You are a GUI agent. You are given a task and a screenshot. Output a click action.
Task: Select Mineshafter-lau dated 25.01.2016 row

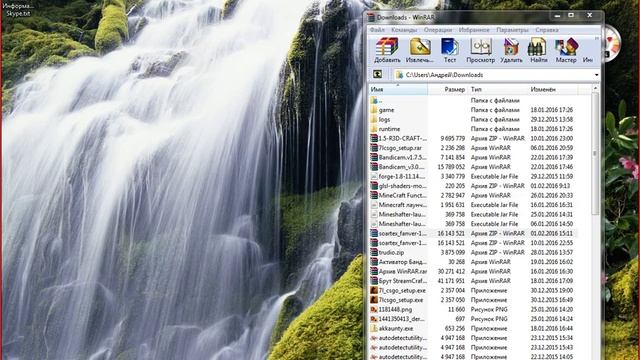(x=473, y=214)
